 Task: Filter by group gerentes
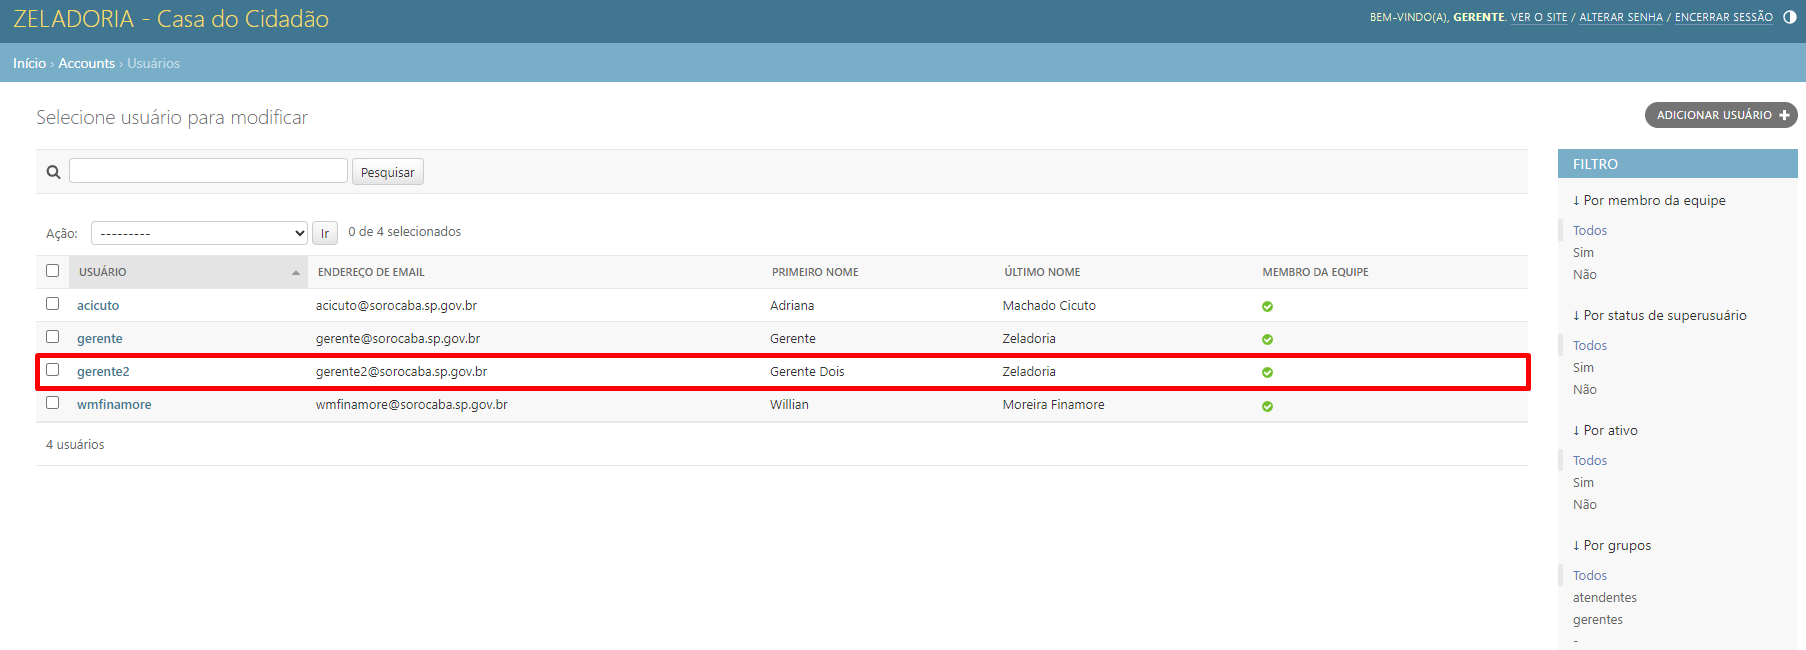(1597, 620)
